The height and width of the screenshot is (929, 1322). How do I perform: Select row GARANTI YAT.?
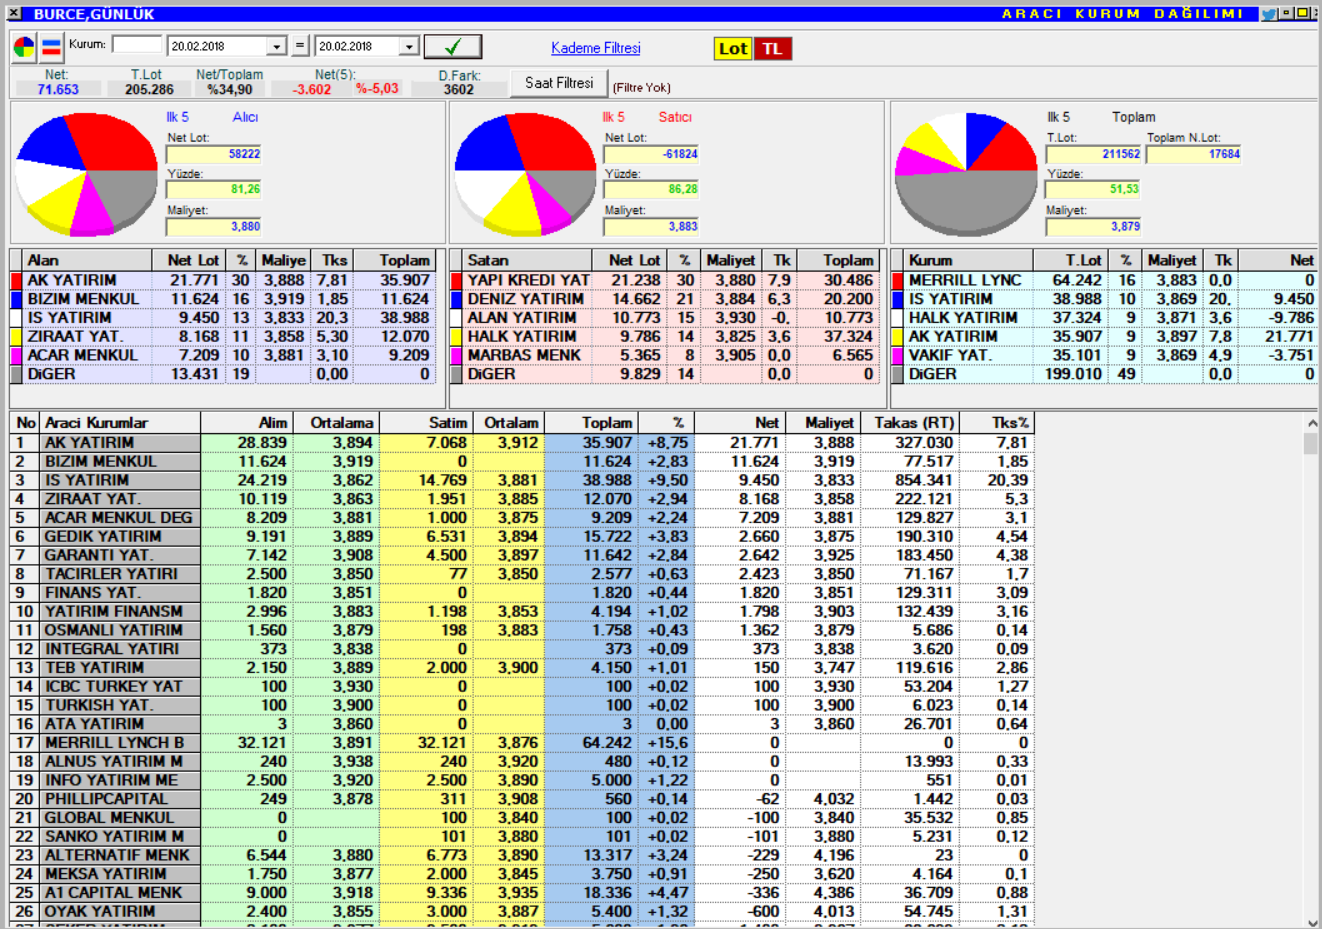(x=522, y=555)
